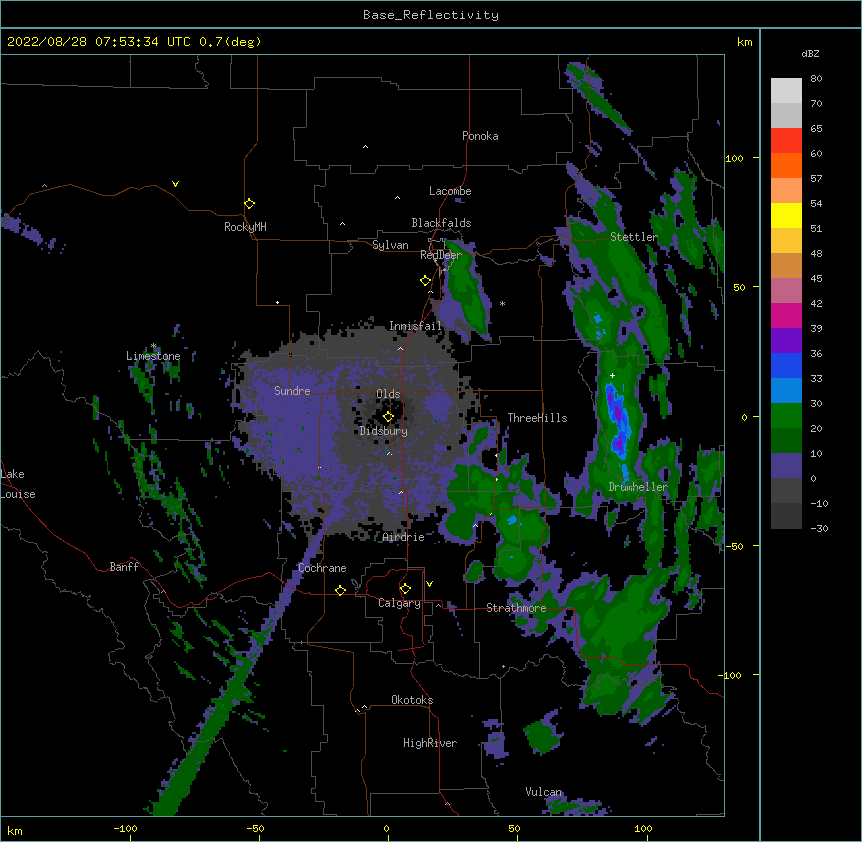Click the Didsbury city label
This screenshot has width=862, height=842.
pyautogui.click(x=384, y=431)
